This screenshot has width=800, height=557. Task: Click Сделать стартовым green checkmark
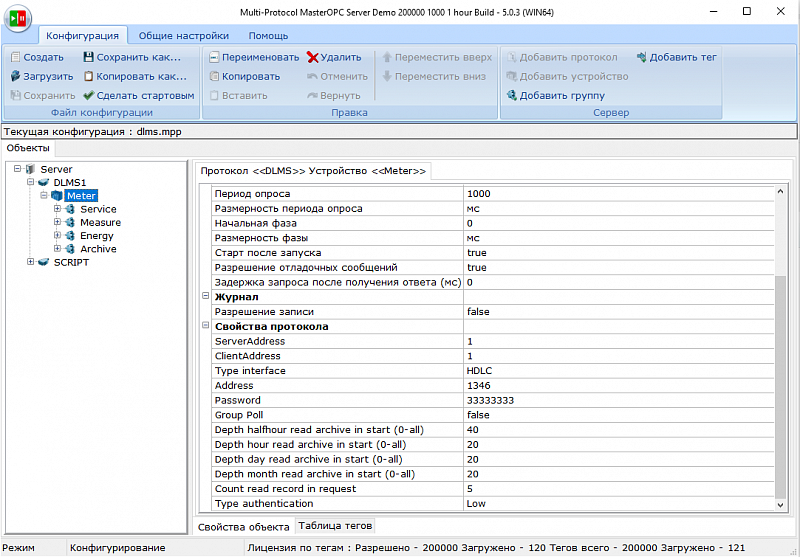click(x=88, y=96)
